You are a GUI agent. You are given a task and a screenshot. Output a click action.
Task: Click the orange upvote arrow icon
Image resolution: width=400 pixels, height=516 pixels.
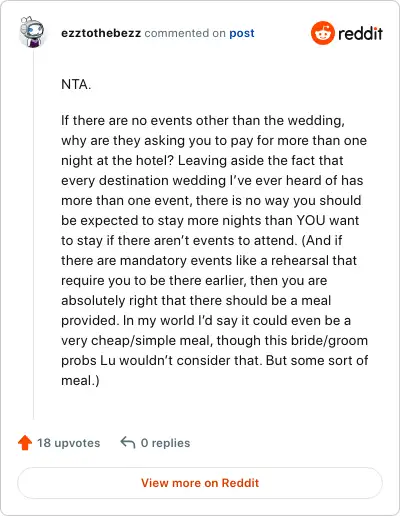(x=25, y=443)
